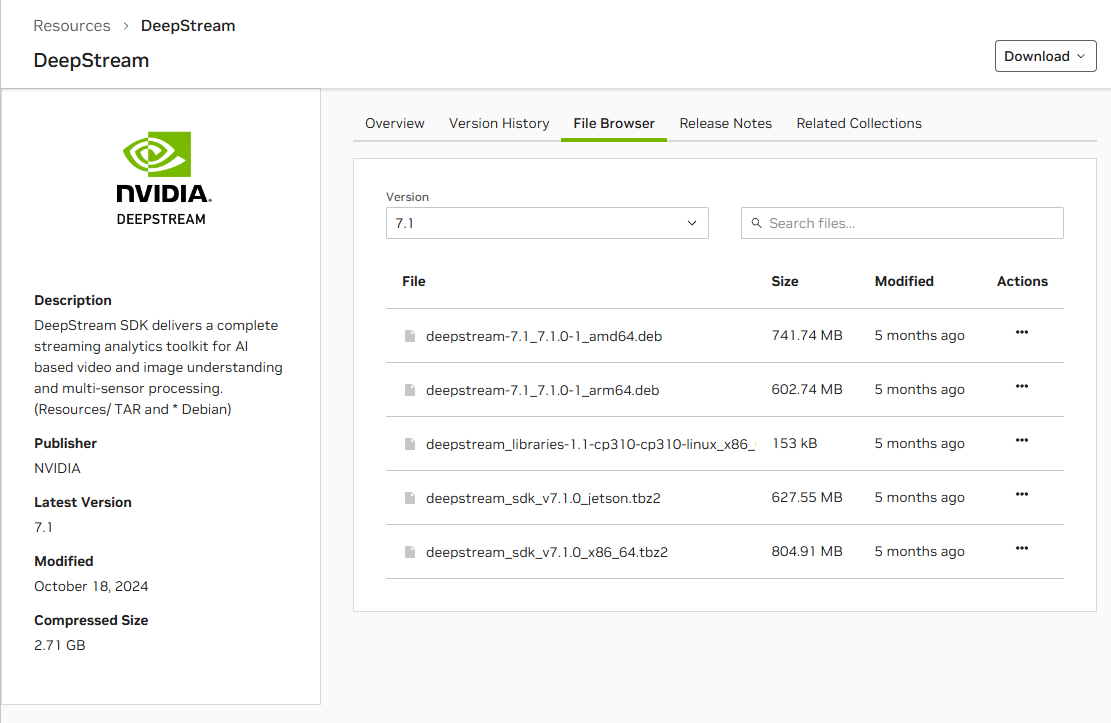
Task: Open actions menu for deepstream_sdk_v7.1.0_x86_64.tbz2
Action: (x=1021, y=548)
